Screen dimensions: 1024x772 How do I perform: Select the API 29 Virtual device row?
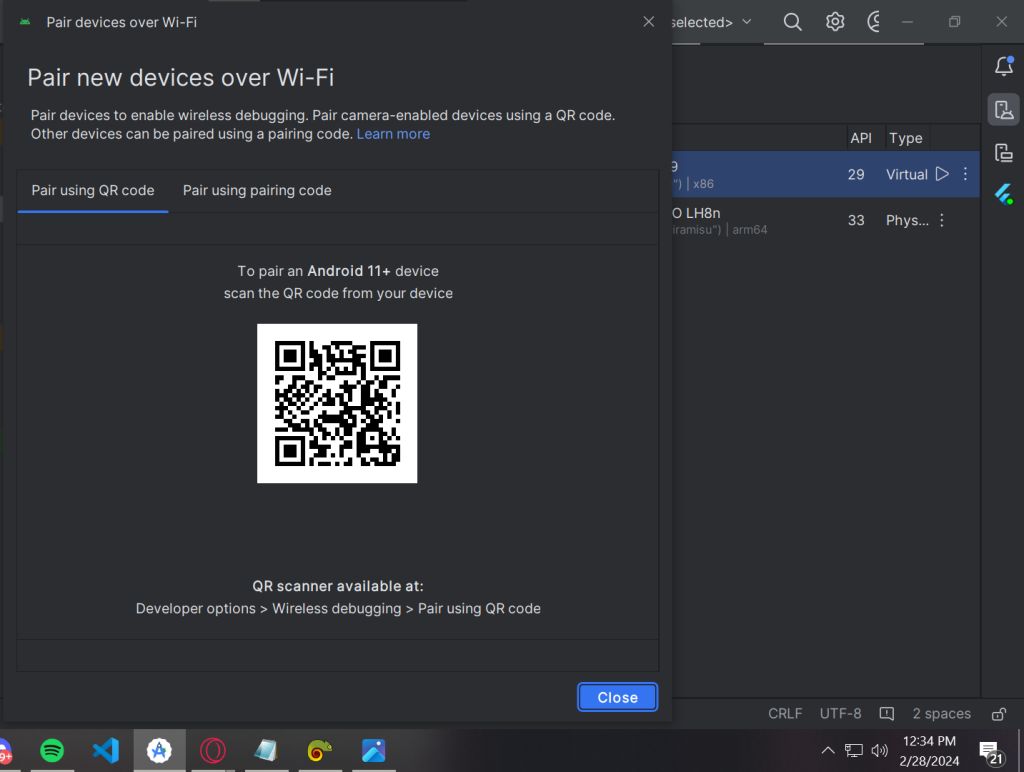[825, 174]
